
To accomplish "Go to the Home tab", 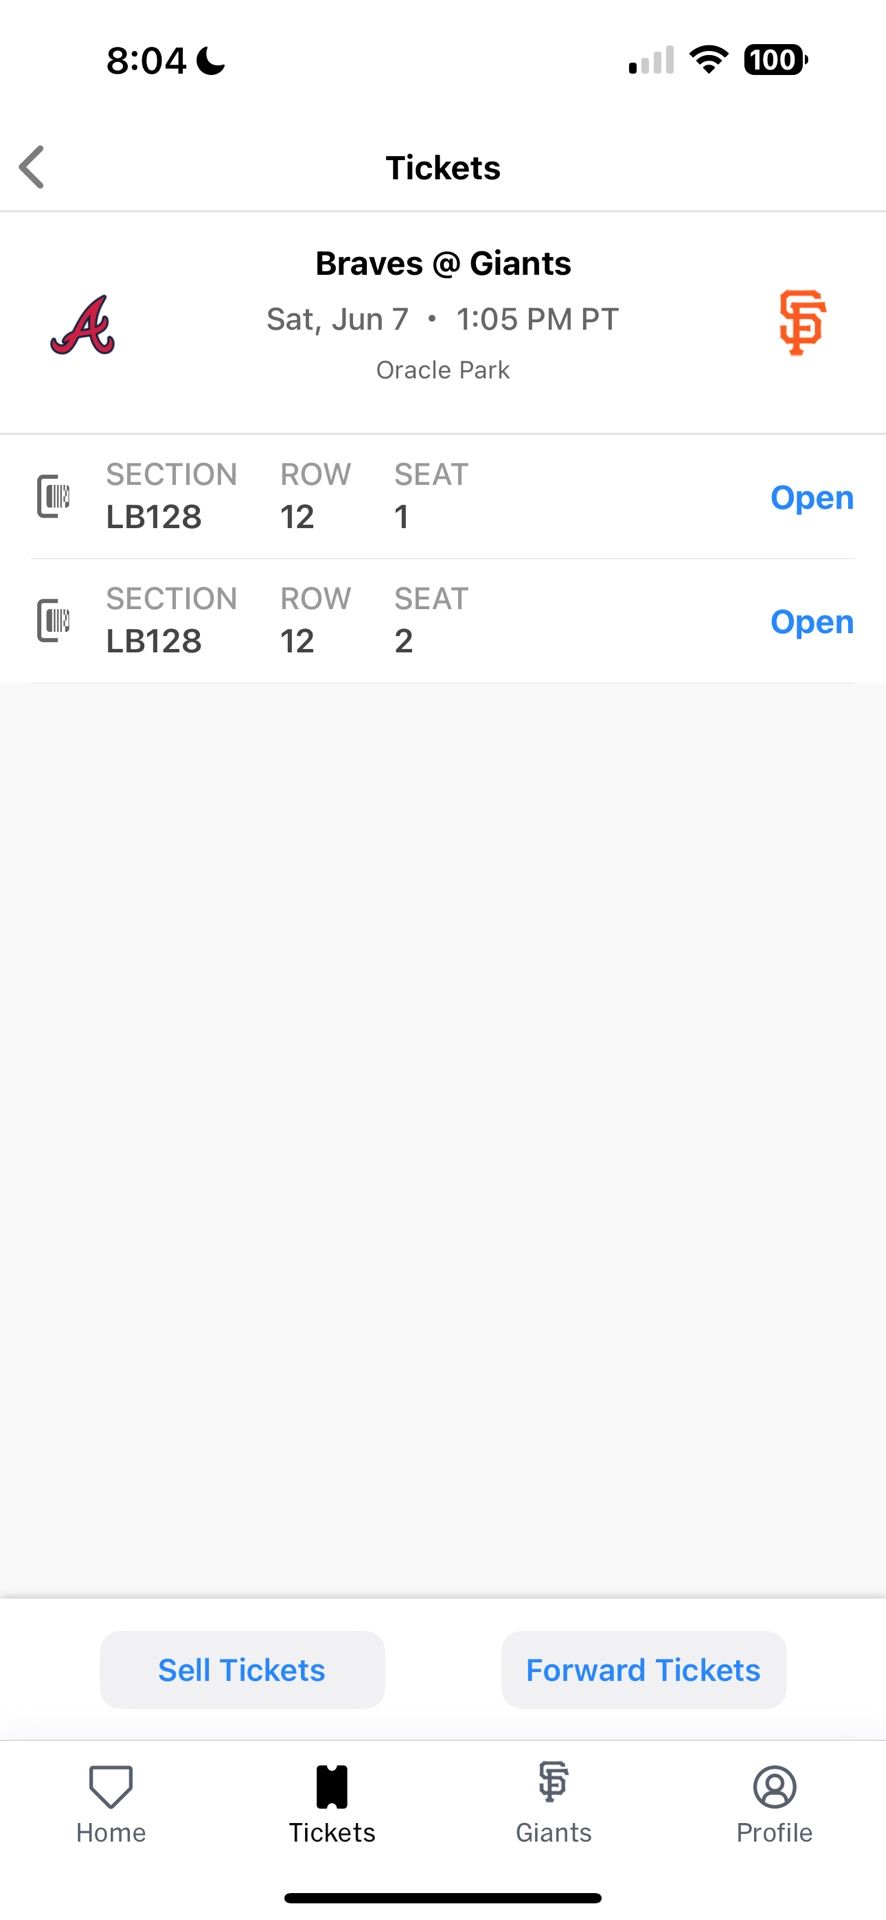I will (x=111, y=1803).
